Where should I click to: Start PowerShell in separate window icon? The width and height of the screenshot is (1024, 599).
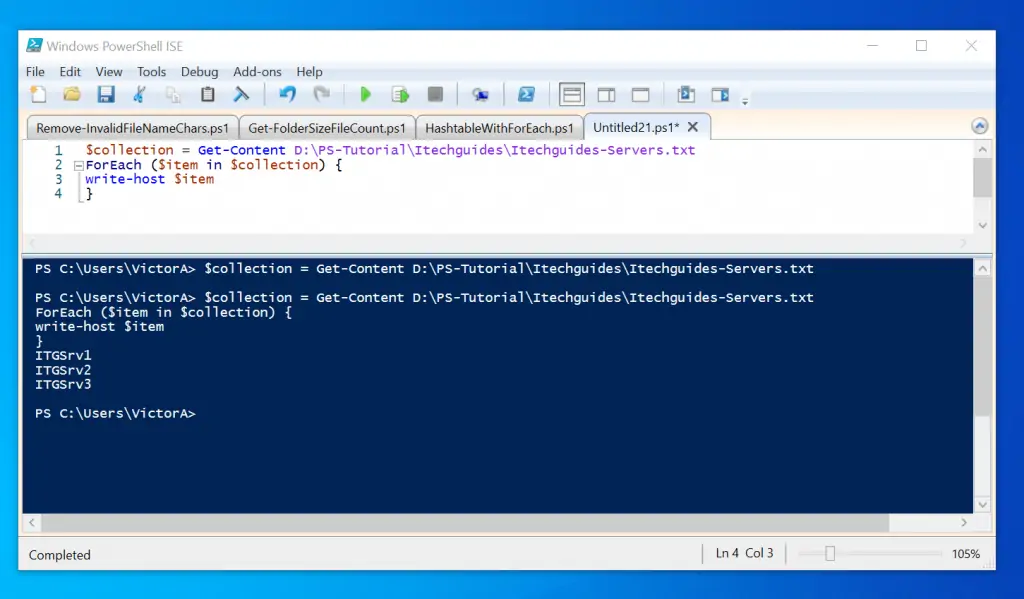525,95
